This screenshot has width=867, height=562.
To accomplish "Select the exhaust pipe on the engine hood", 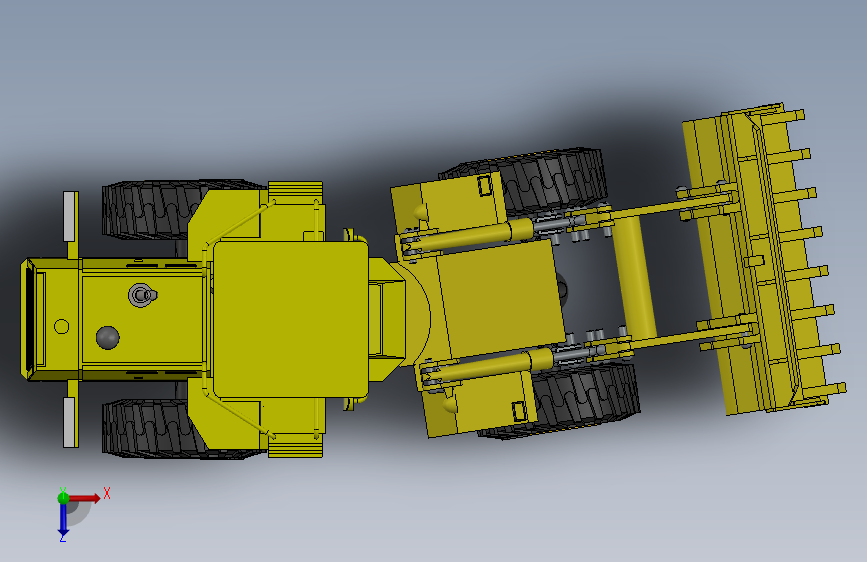I will 143,295.
